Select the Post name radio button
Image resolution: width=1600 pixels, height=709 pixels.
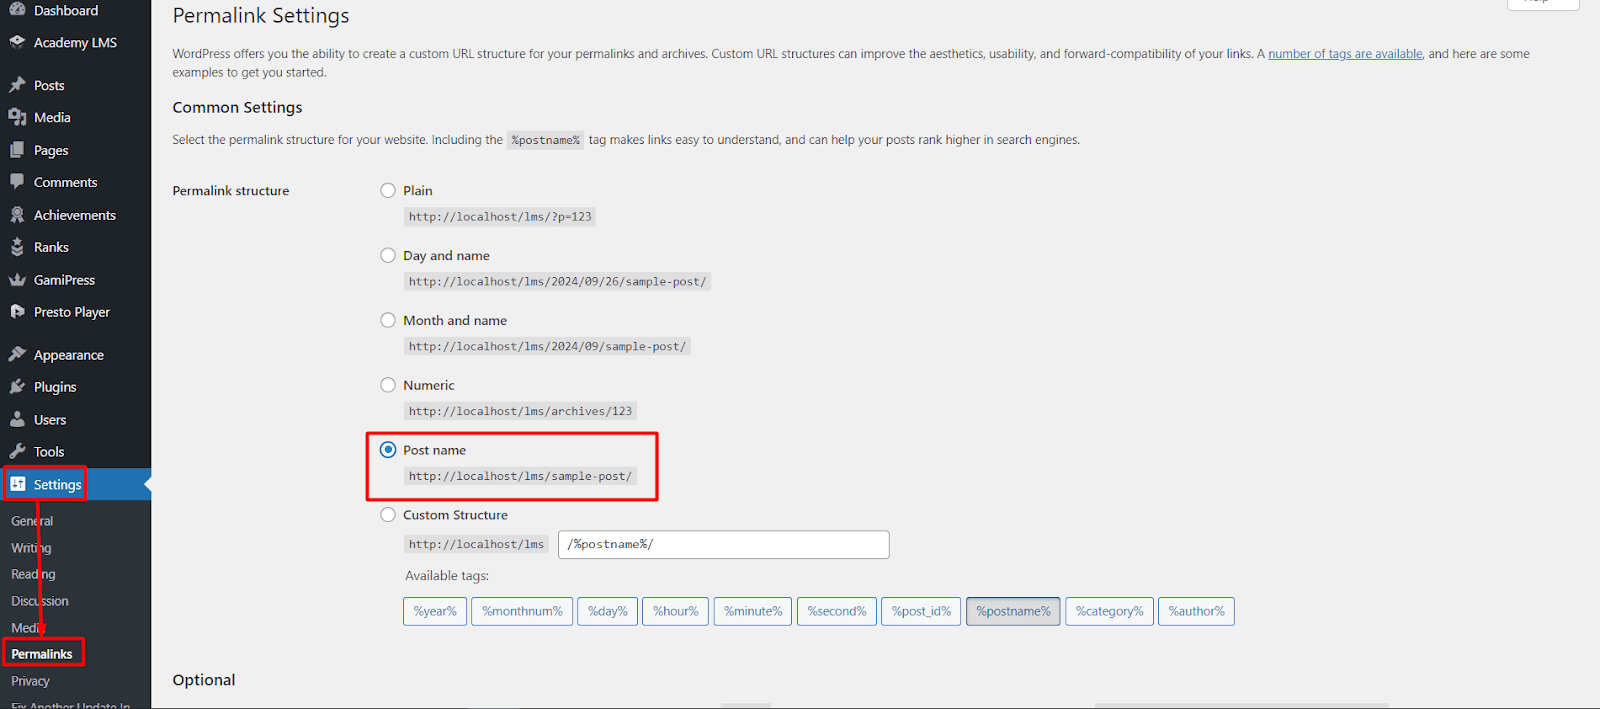(388, 450)
